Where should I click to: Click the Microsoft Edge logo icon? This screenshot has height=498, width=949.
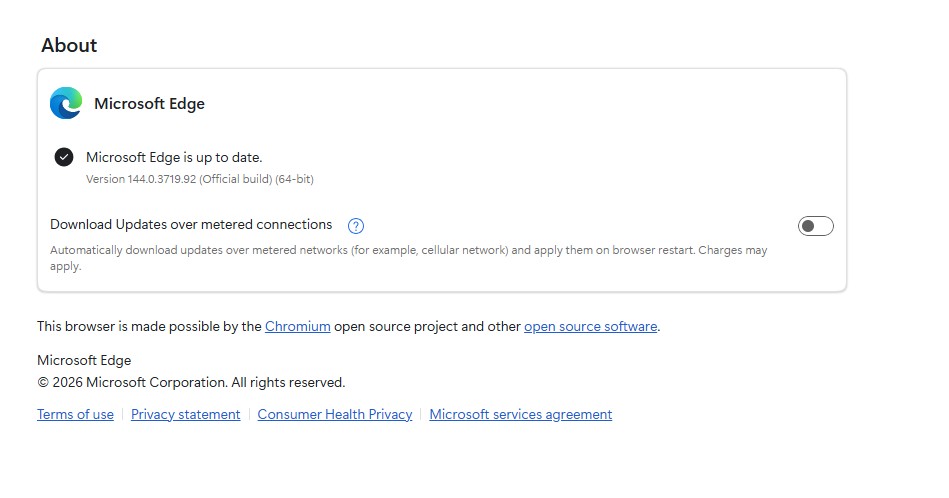pyautogui.click(x=66, y=103)
